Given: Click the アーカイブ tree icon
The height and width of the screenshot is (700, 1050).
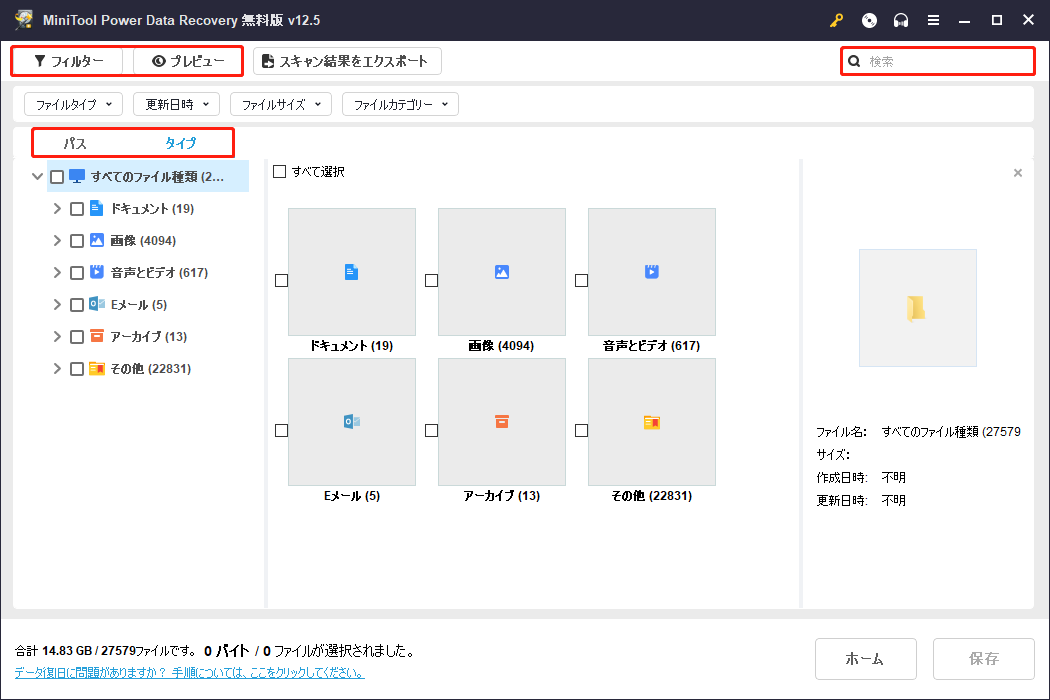Looking at the screenshot, I should [x=96, y=336].
